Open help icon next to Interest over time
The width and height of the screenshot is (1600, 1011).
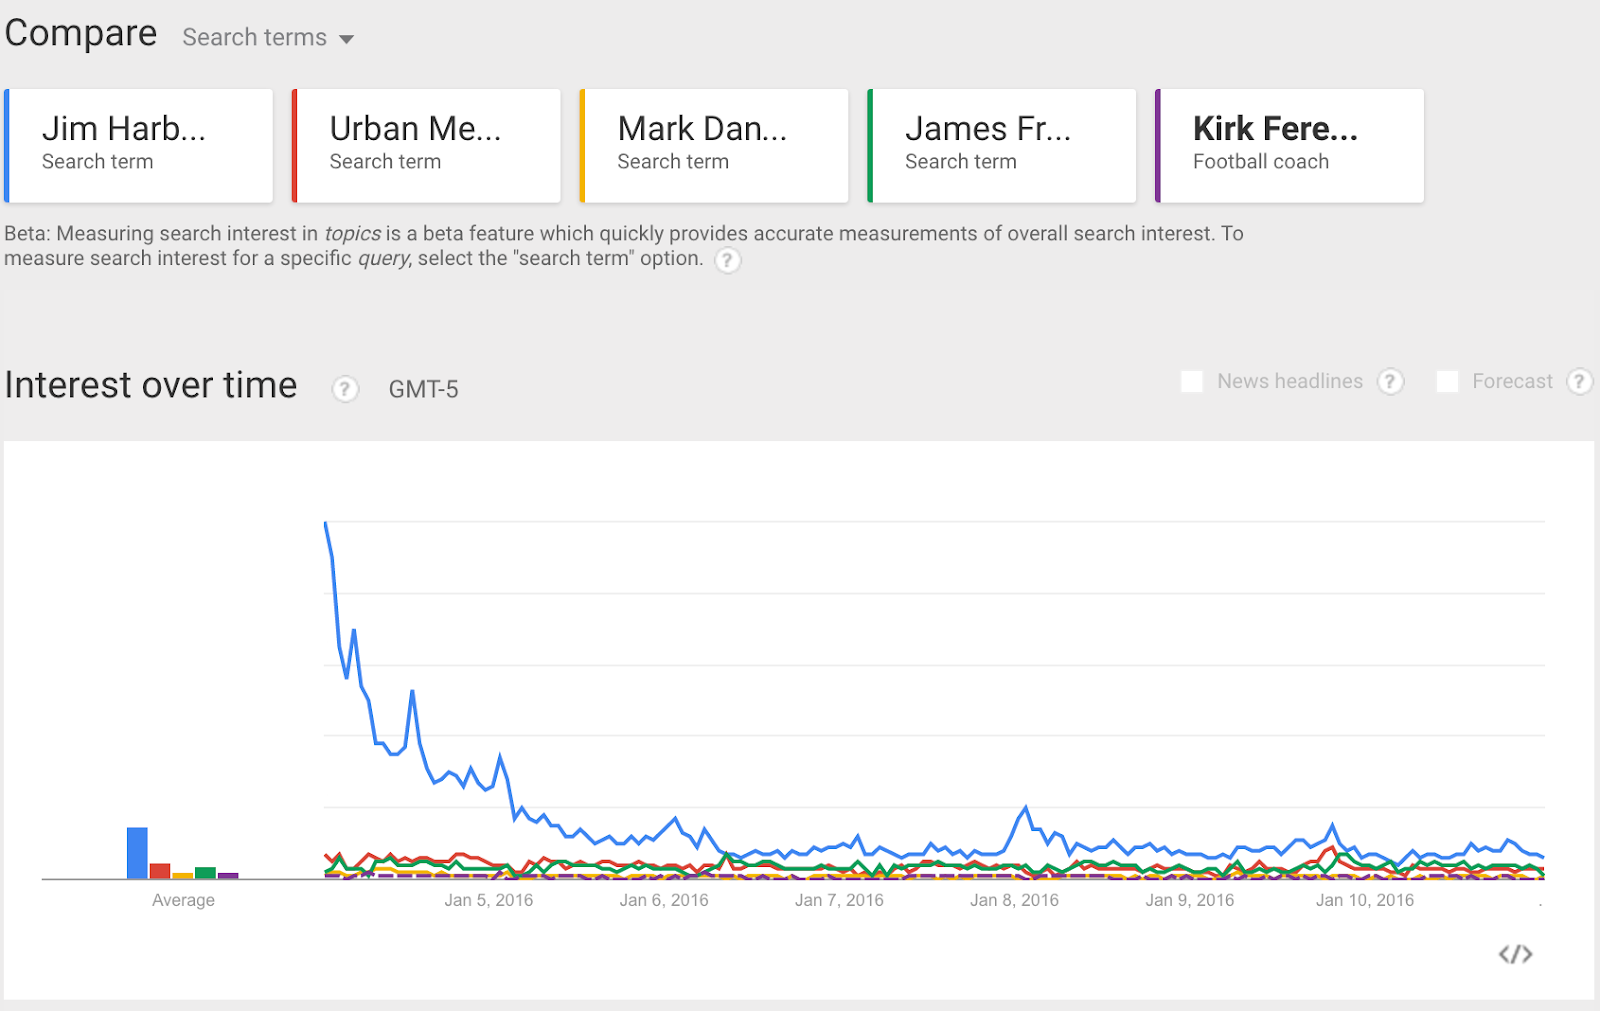[x=345, y=389]
